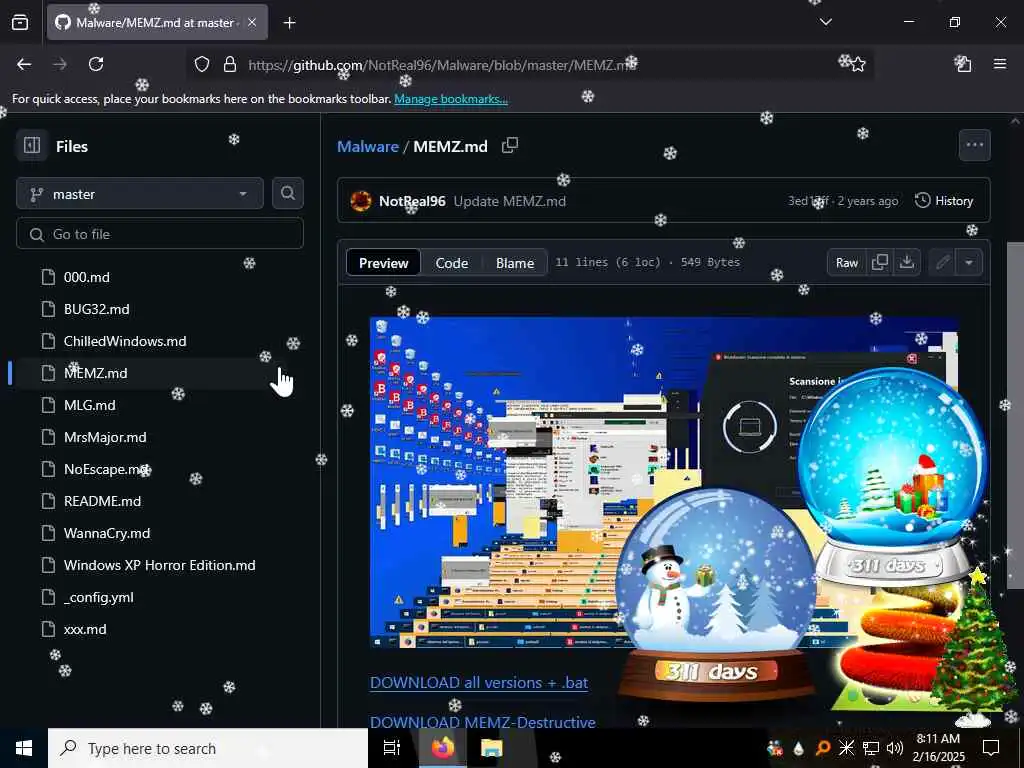Image resolution: width=1024 pixels, height=768 pixels.
Task: Open the MrsMajor.md file
Action: [105, 437]
